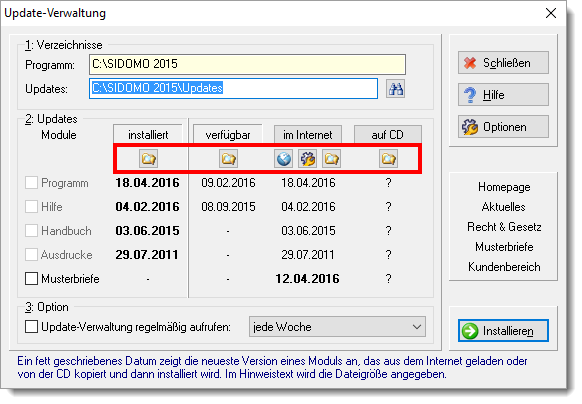This screenshot has width=582, height=404.
Task: Click gear wrench icon under im Internet
Action: (308, 159)
